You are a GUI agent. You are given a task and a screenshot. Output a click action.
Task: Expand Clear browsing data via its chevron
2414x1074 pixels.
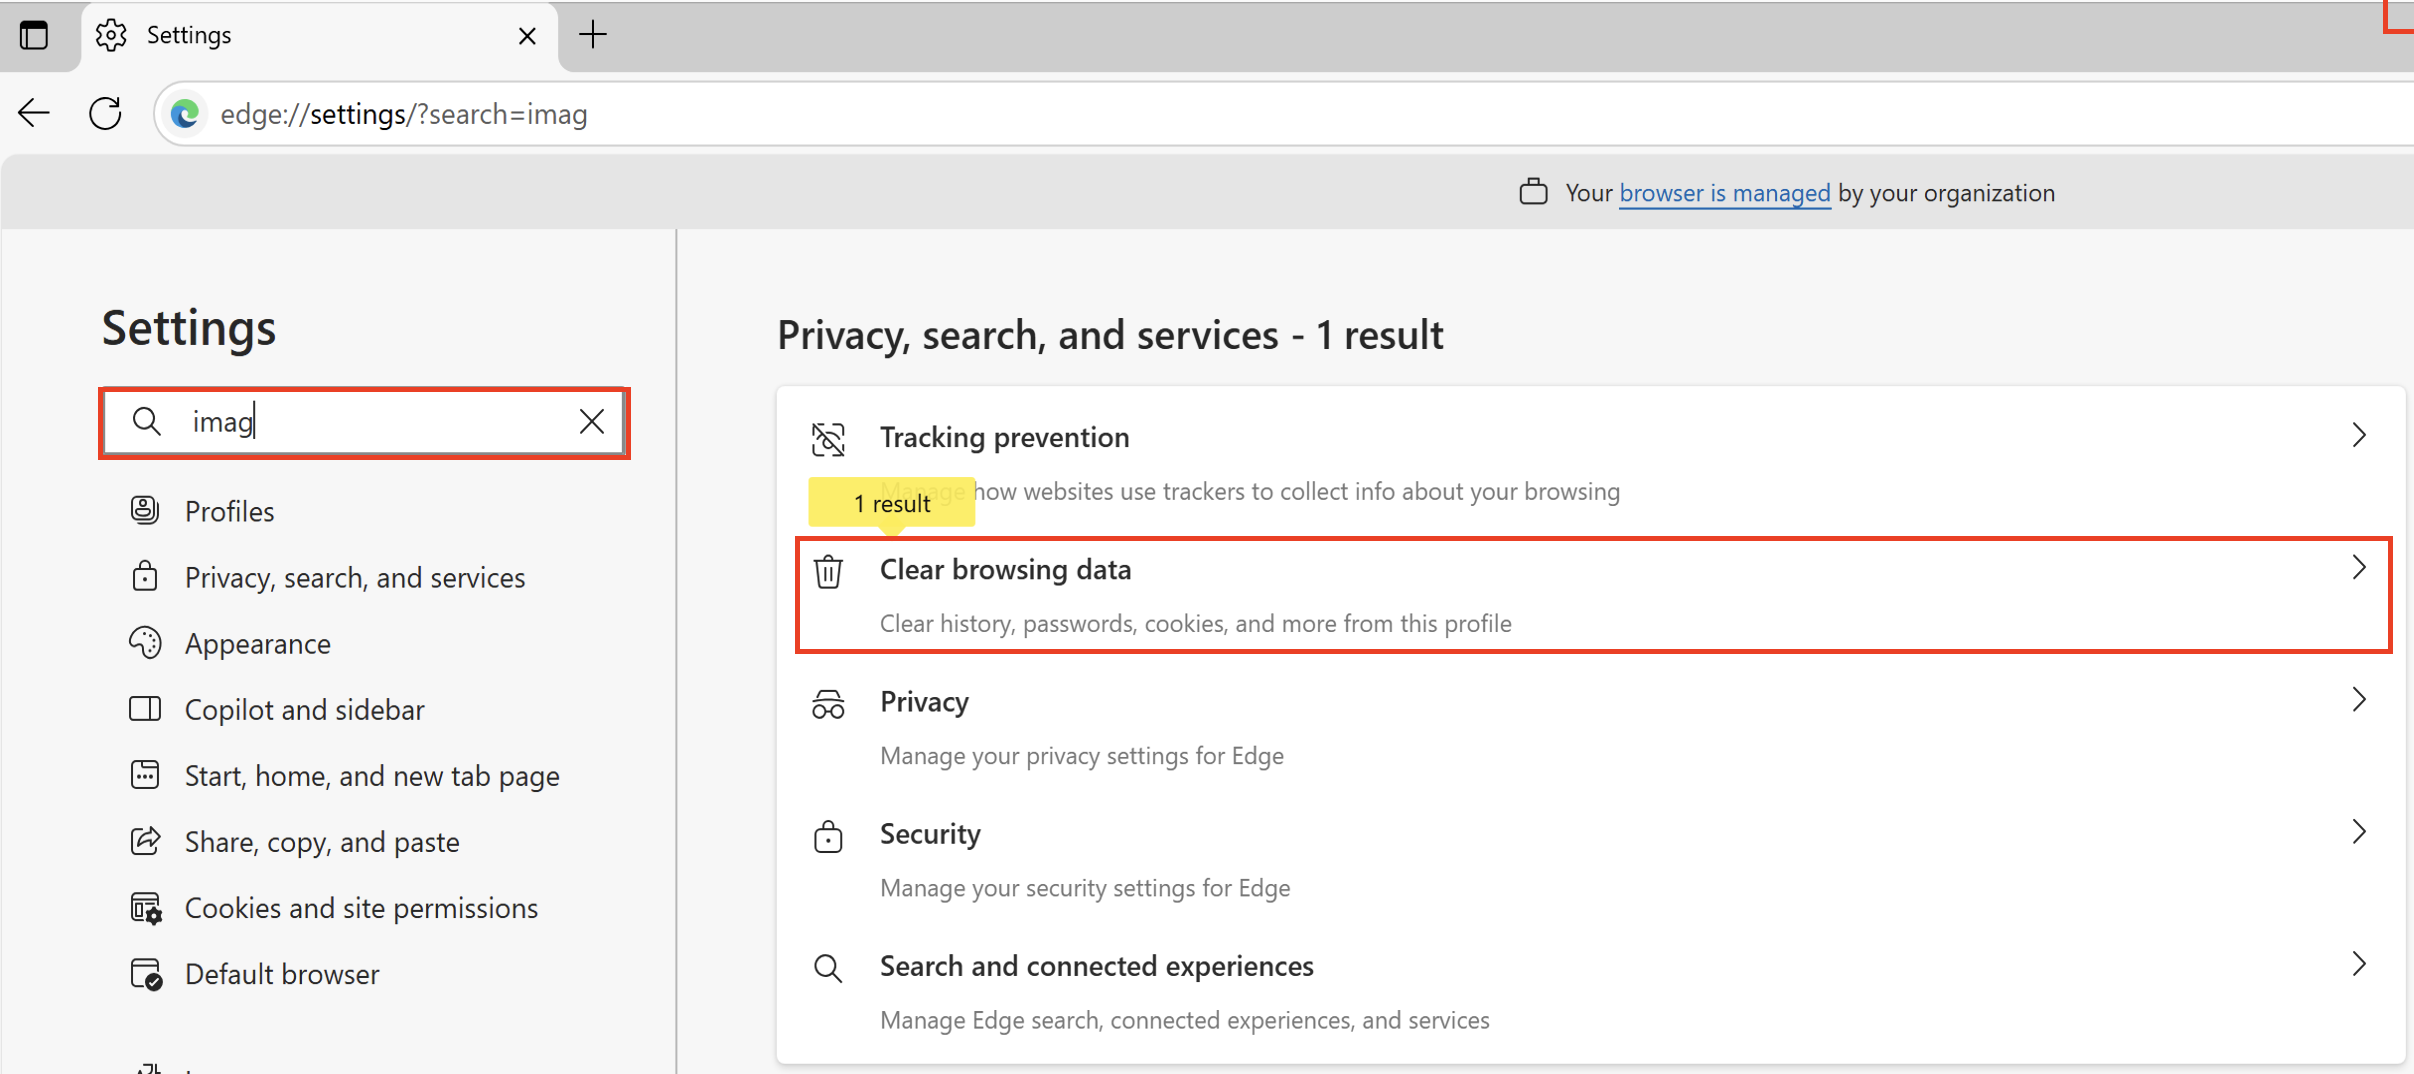click(x=2359, y=567)
